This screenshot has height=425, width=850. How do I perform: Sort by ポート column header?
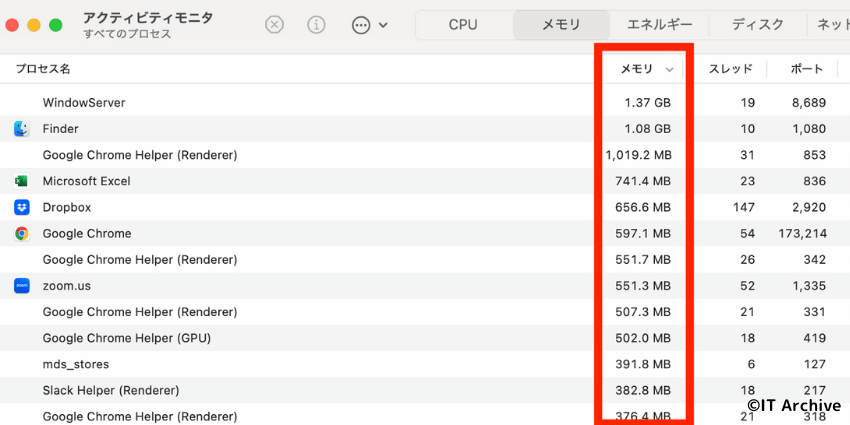pos(807,69)
